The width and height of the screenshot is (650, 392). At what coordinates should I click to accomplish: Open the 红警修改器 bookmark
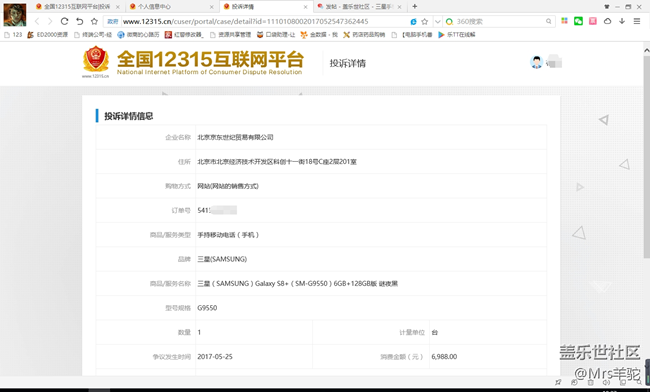184,35
